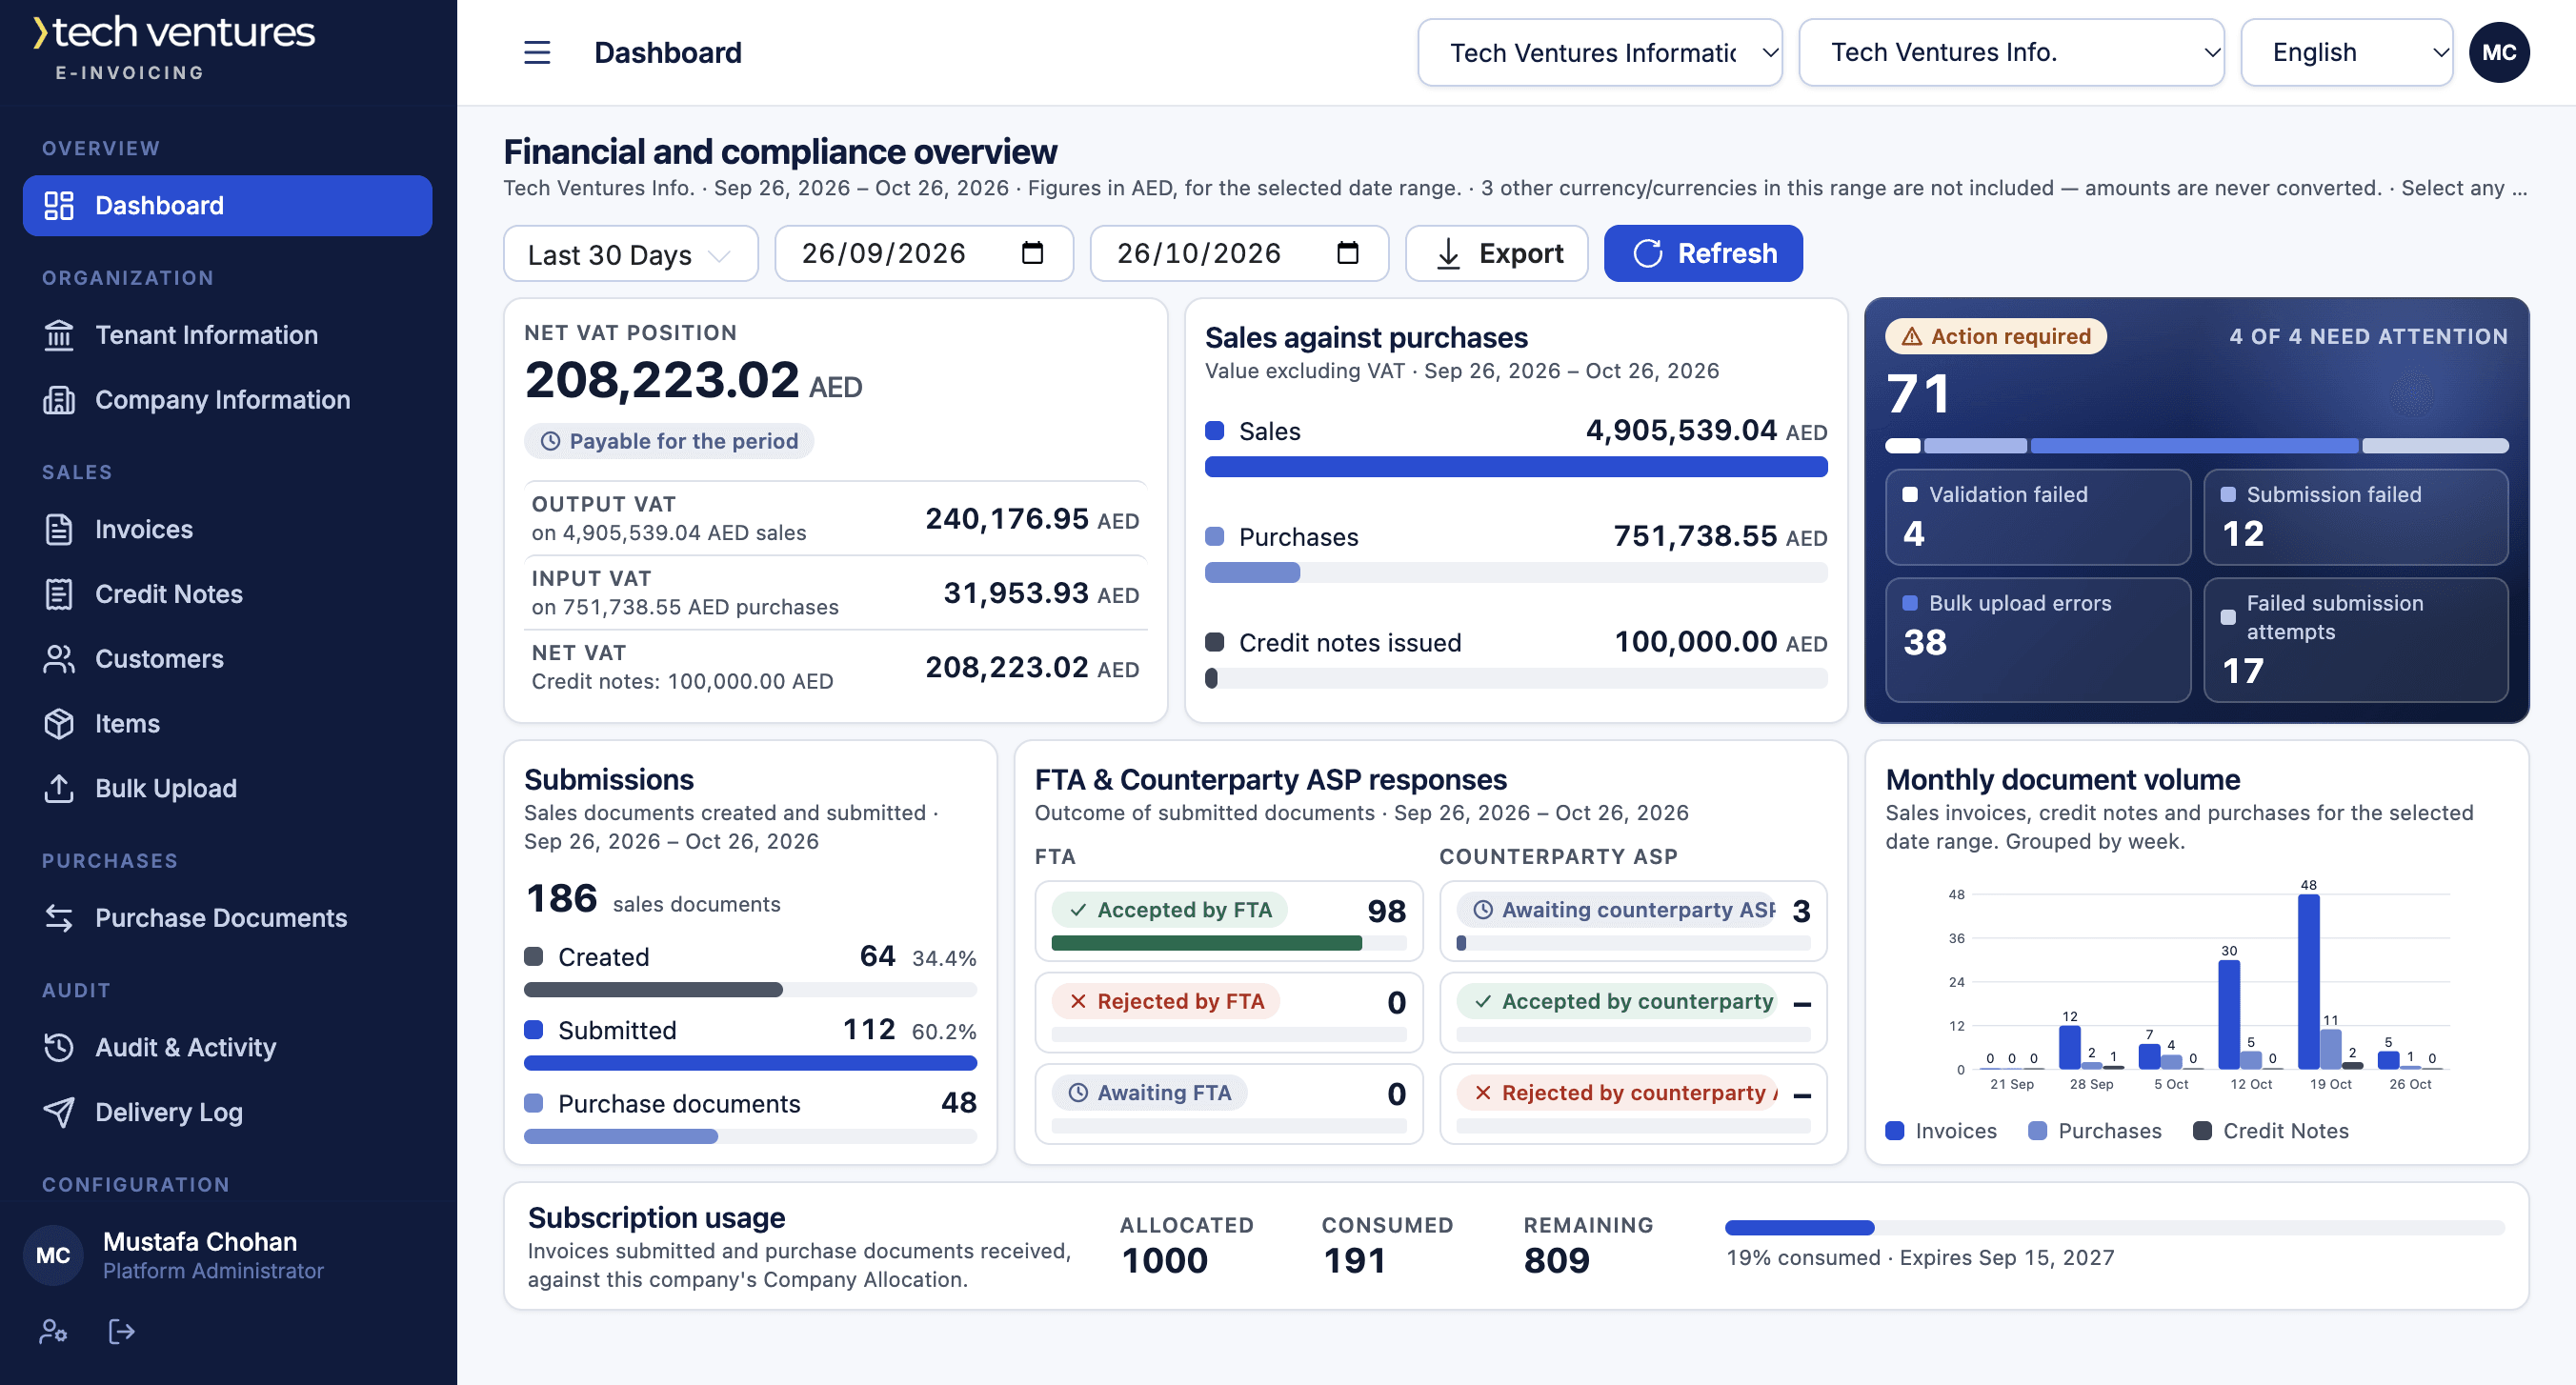Click the Subscription usage progress bar
The width and height of the screenshot is (2576, 1385).
point(2114,1227)
